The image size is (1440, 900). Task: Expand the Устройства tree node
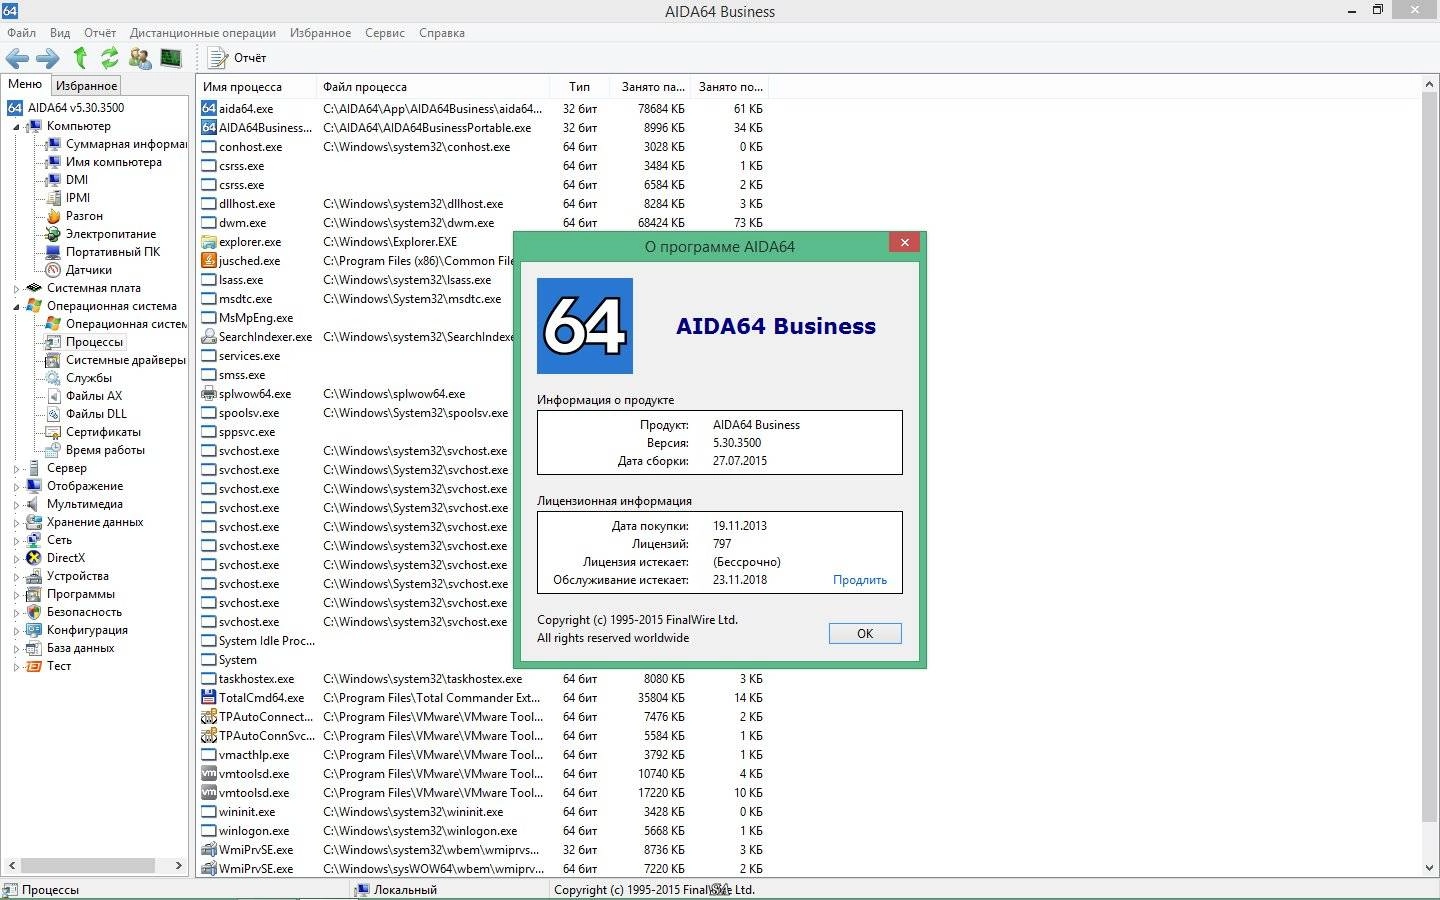click(16, 577)
